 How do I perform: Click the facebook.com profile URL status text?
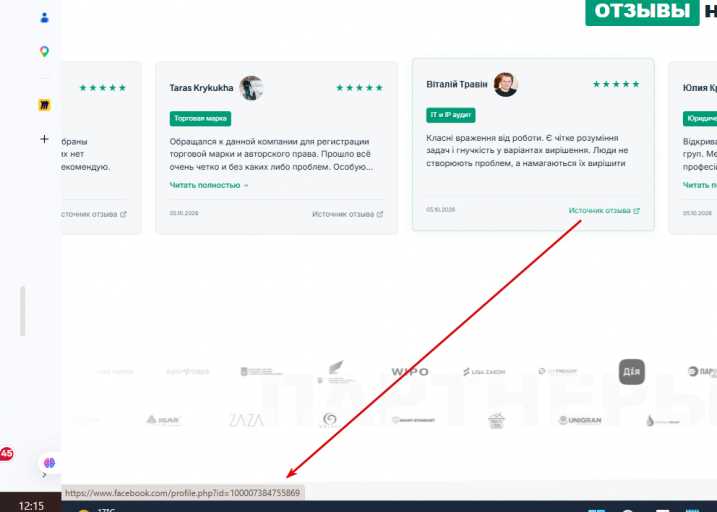click(182, 493)
